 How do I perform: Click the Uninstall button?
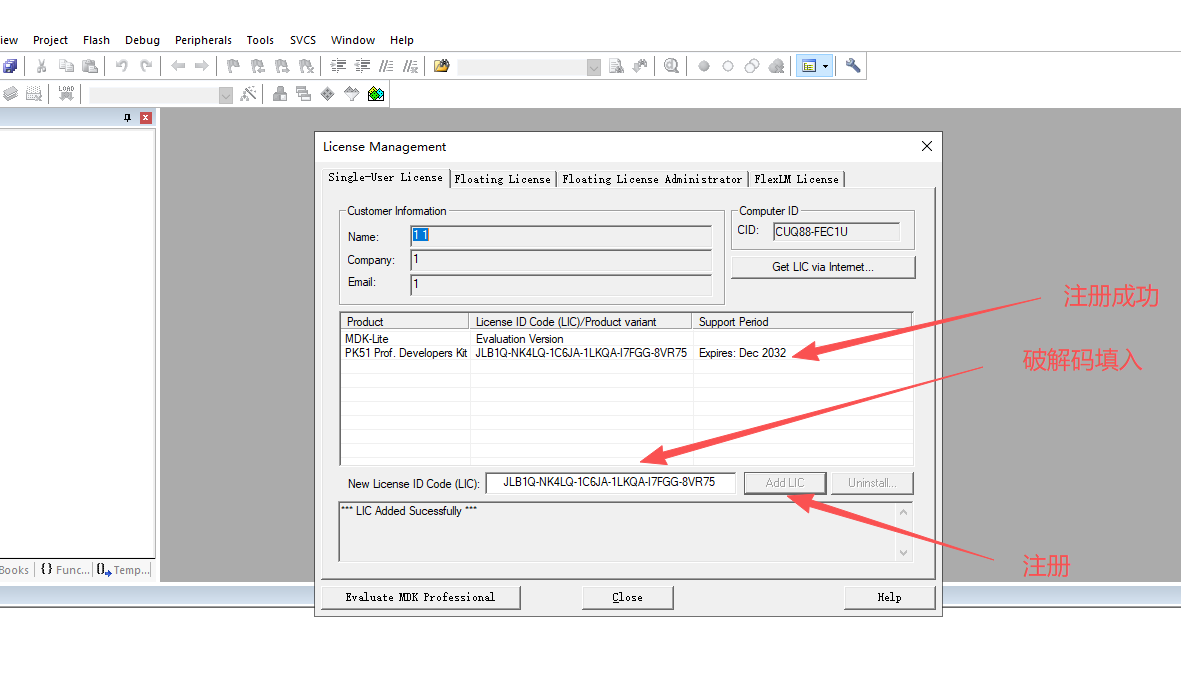click(872, 483)
